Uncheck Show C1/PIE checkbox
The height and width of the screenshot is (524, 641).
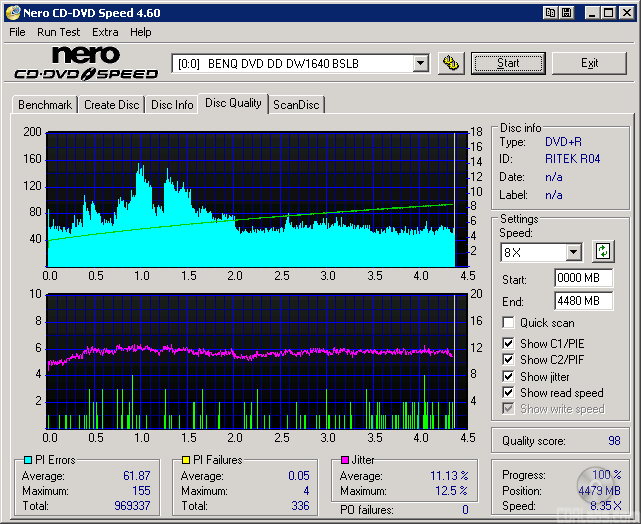[509, 344]
